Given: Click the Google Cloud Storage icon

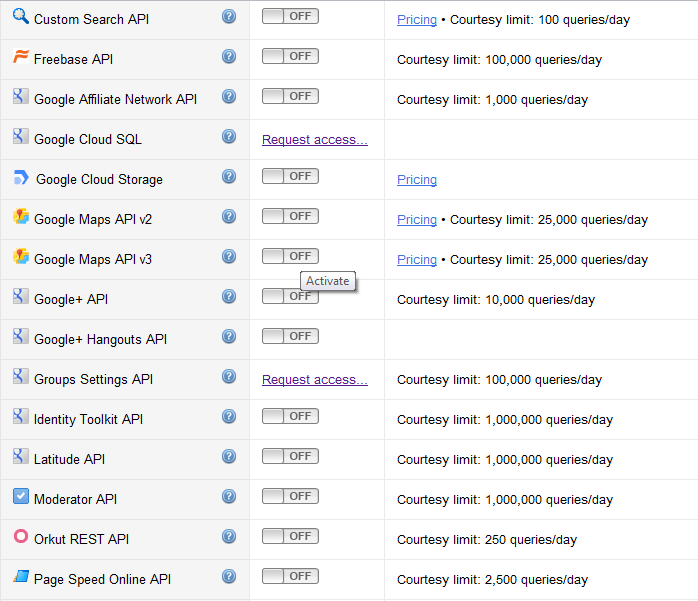Looking at the screenshot, I should click(x=21, y=177).
